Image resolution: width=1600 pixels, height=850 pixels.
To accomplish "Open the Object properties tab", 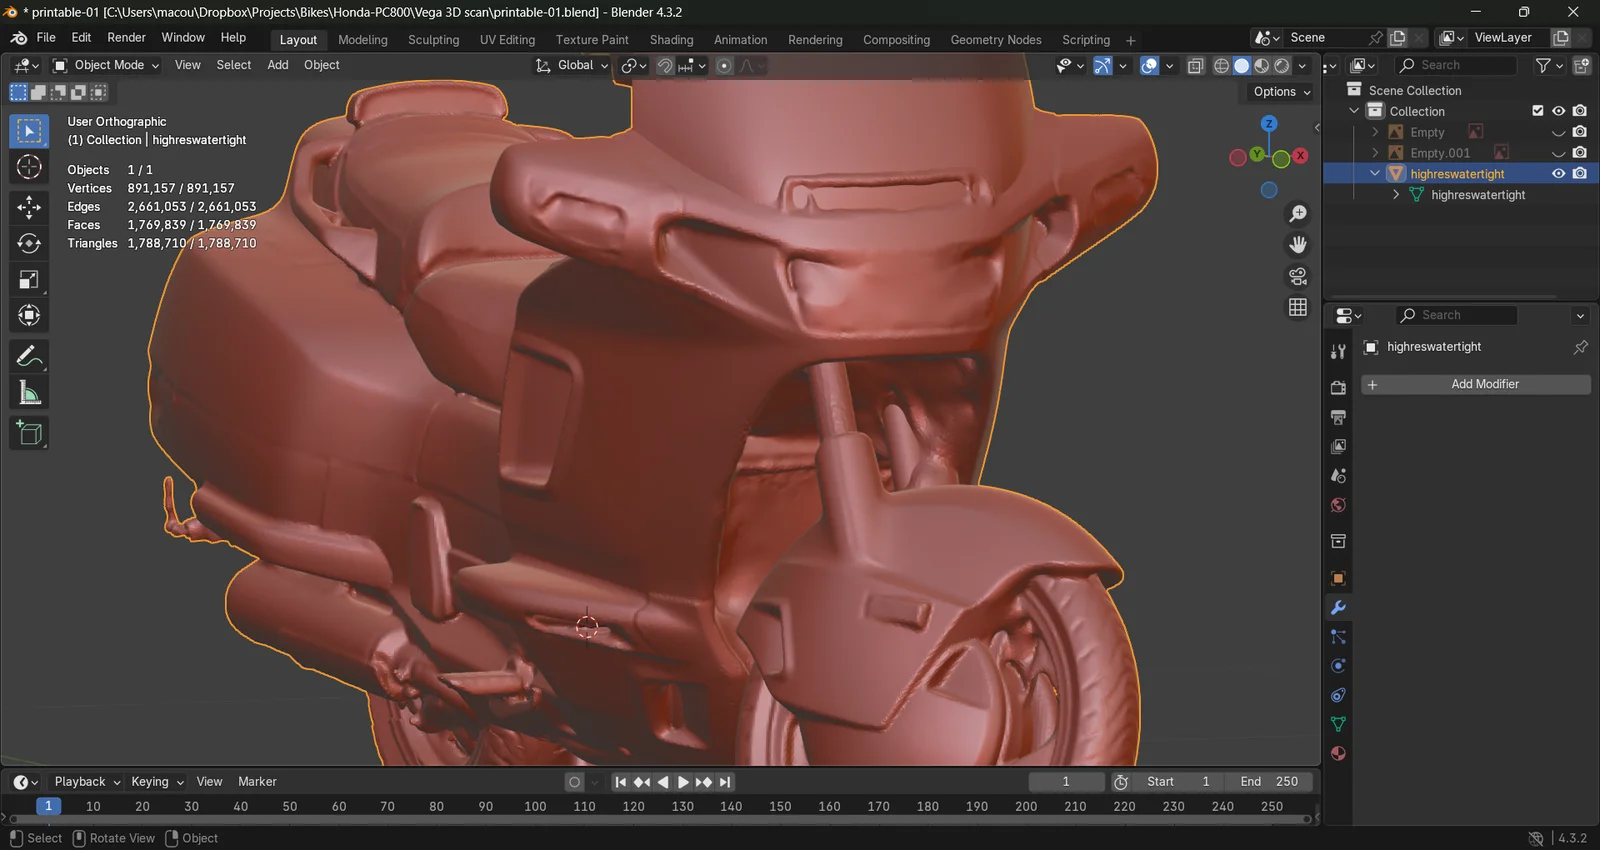I will coord(1338,578).
